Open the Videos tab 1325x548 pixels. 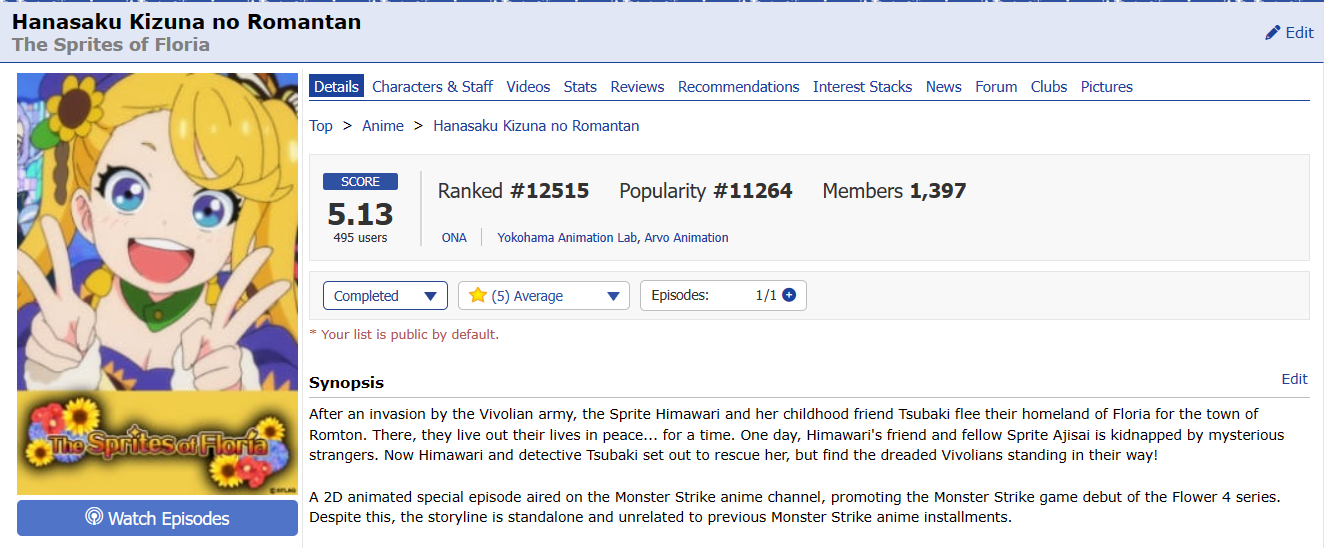click(x=528, y=87)
